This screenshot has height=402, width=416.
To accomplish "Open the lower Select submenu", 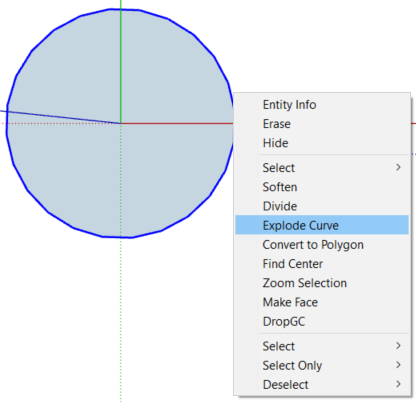I will tap(322, 346).
